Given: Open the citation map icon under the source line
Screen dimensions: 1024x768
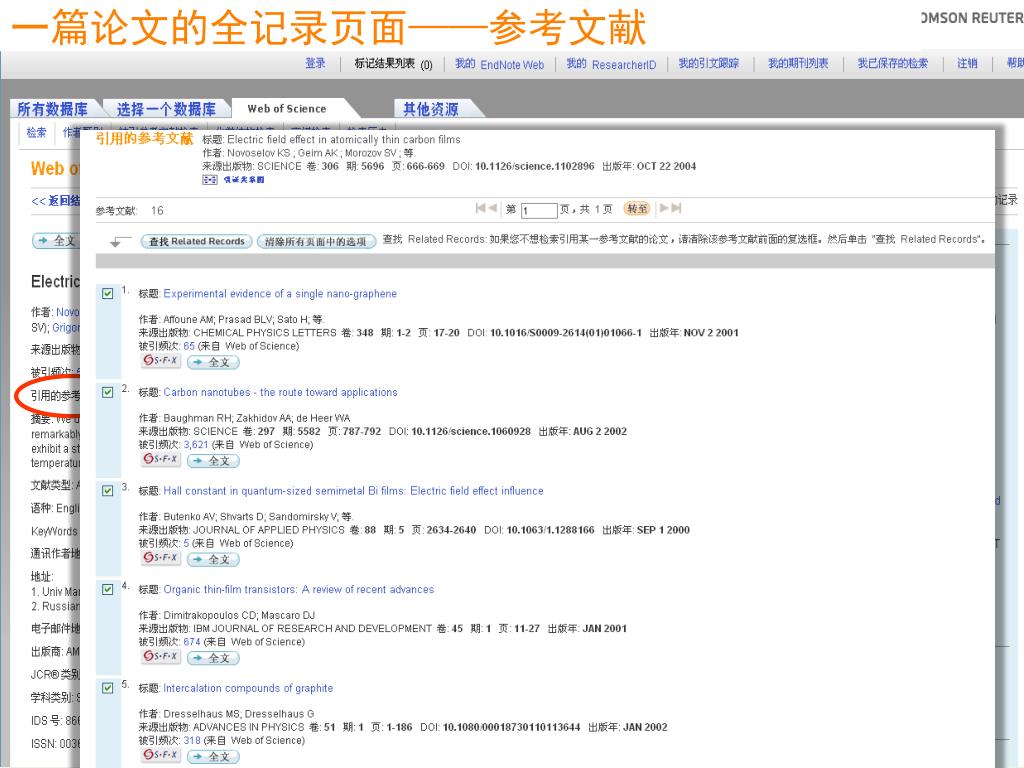Looking at the screenshot, I should 210,180.
